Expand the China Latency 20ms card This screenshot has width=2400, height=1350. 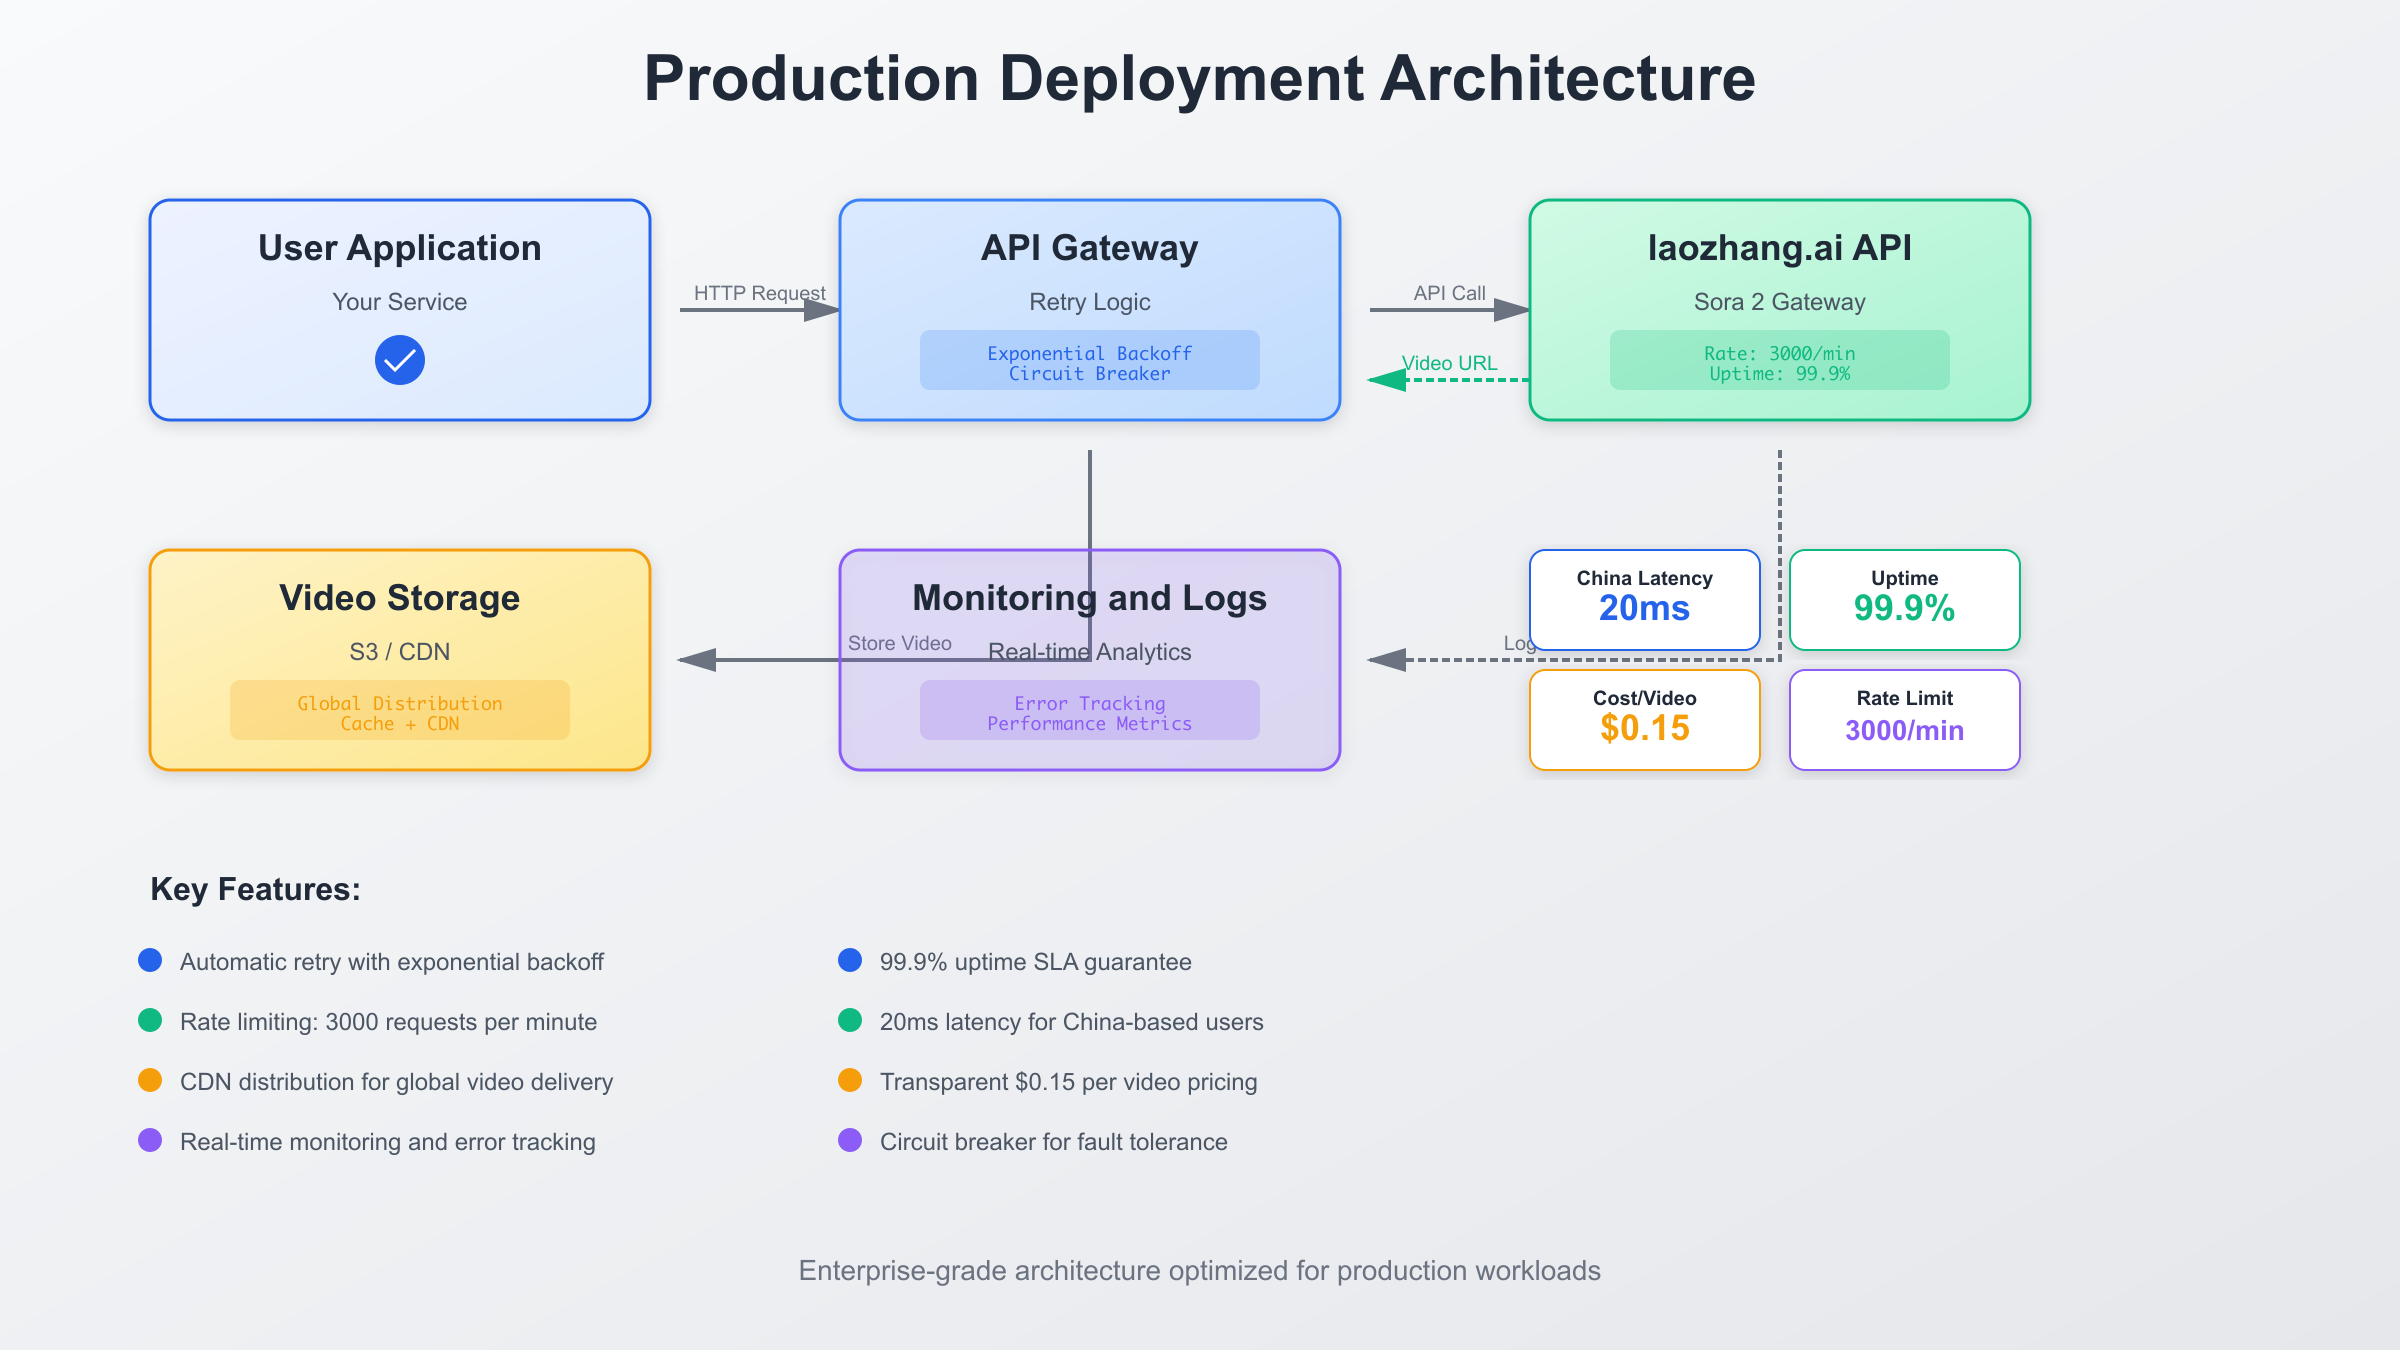(1644, 599)
